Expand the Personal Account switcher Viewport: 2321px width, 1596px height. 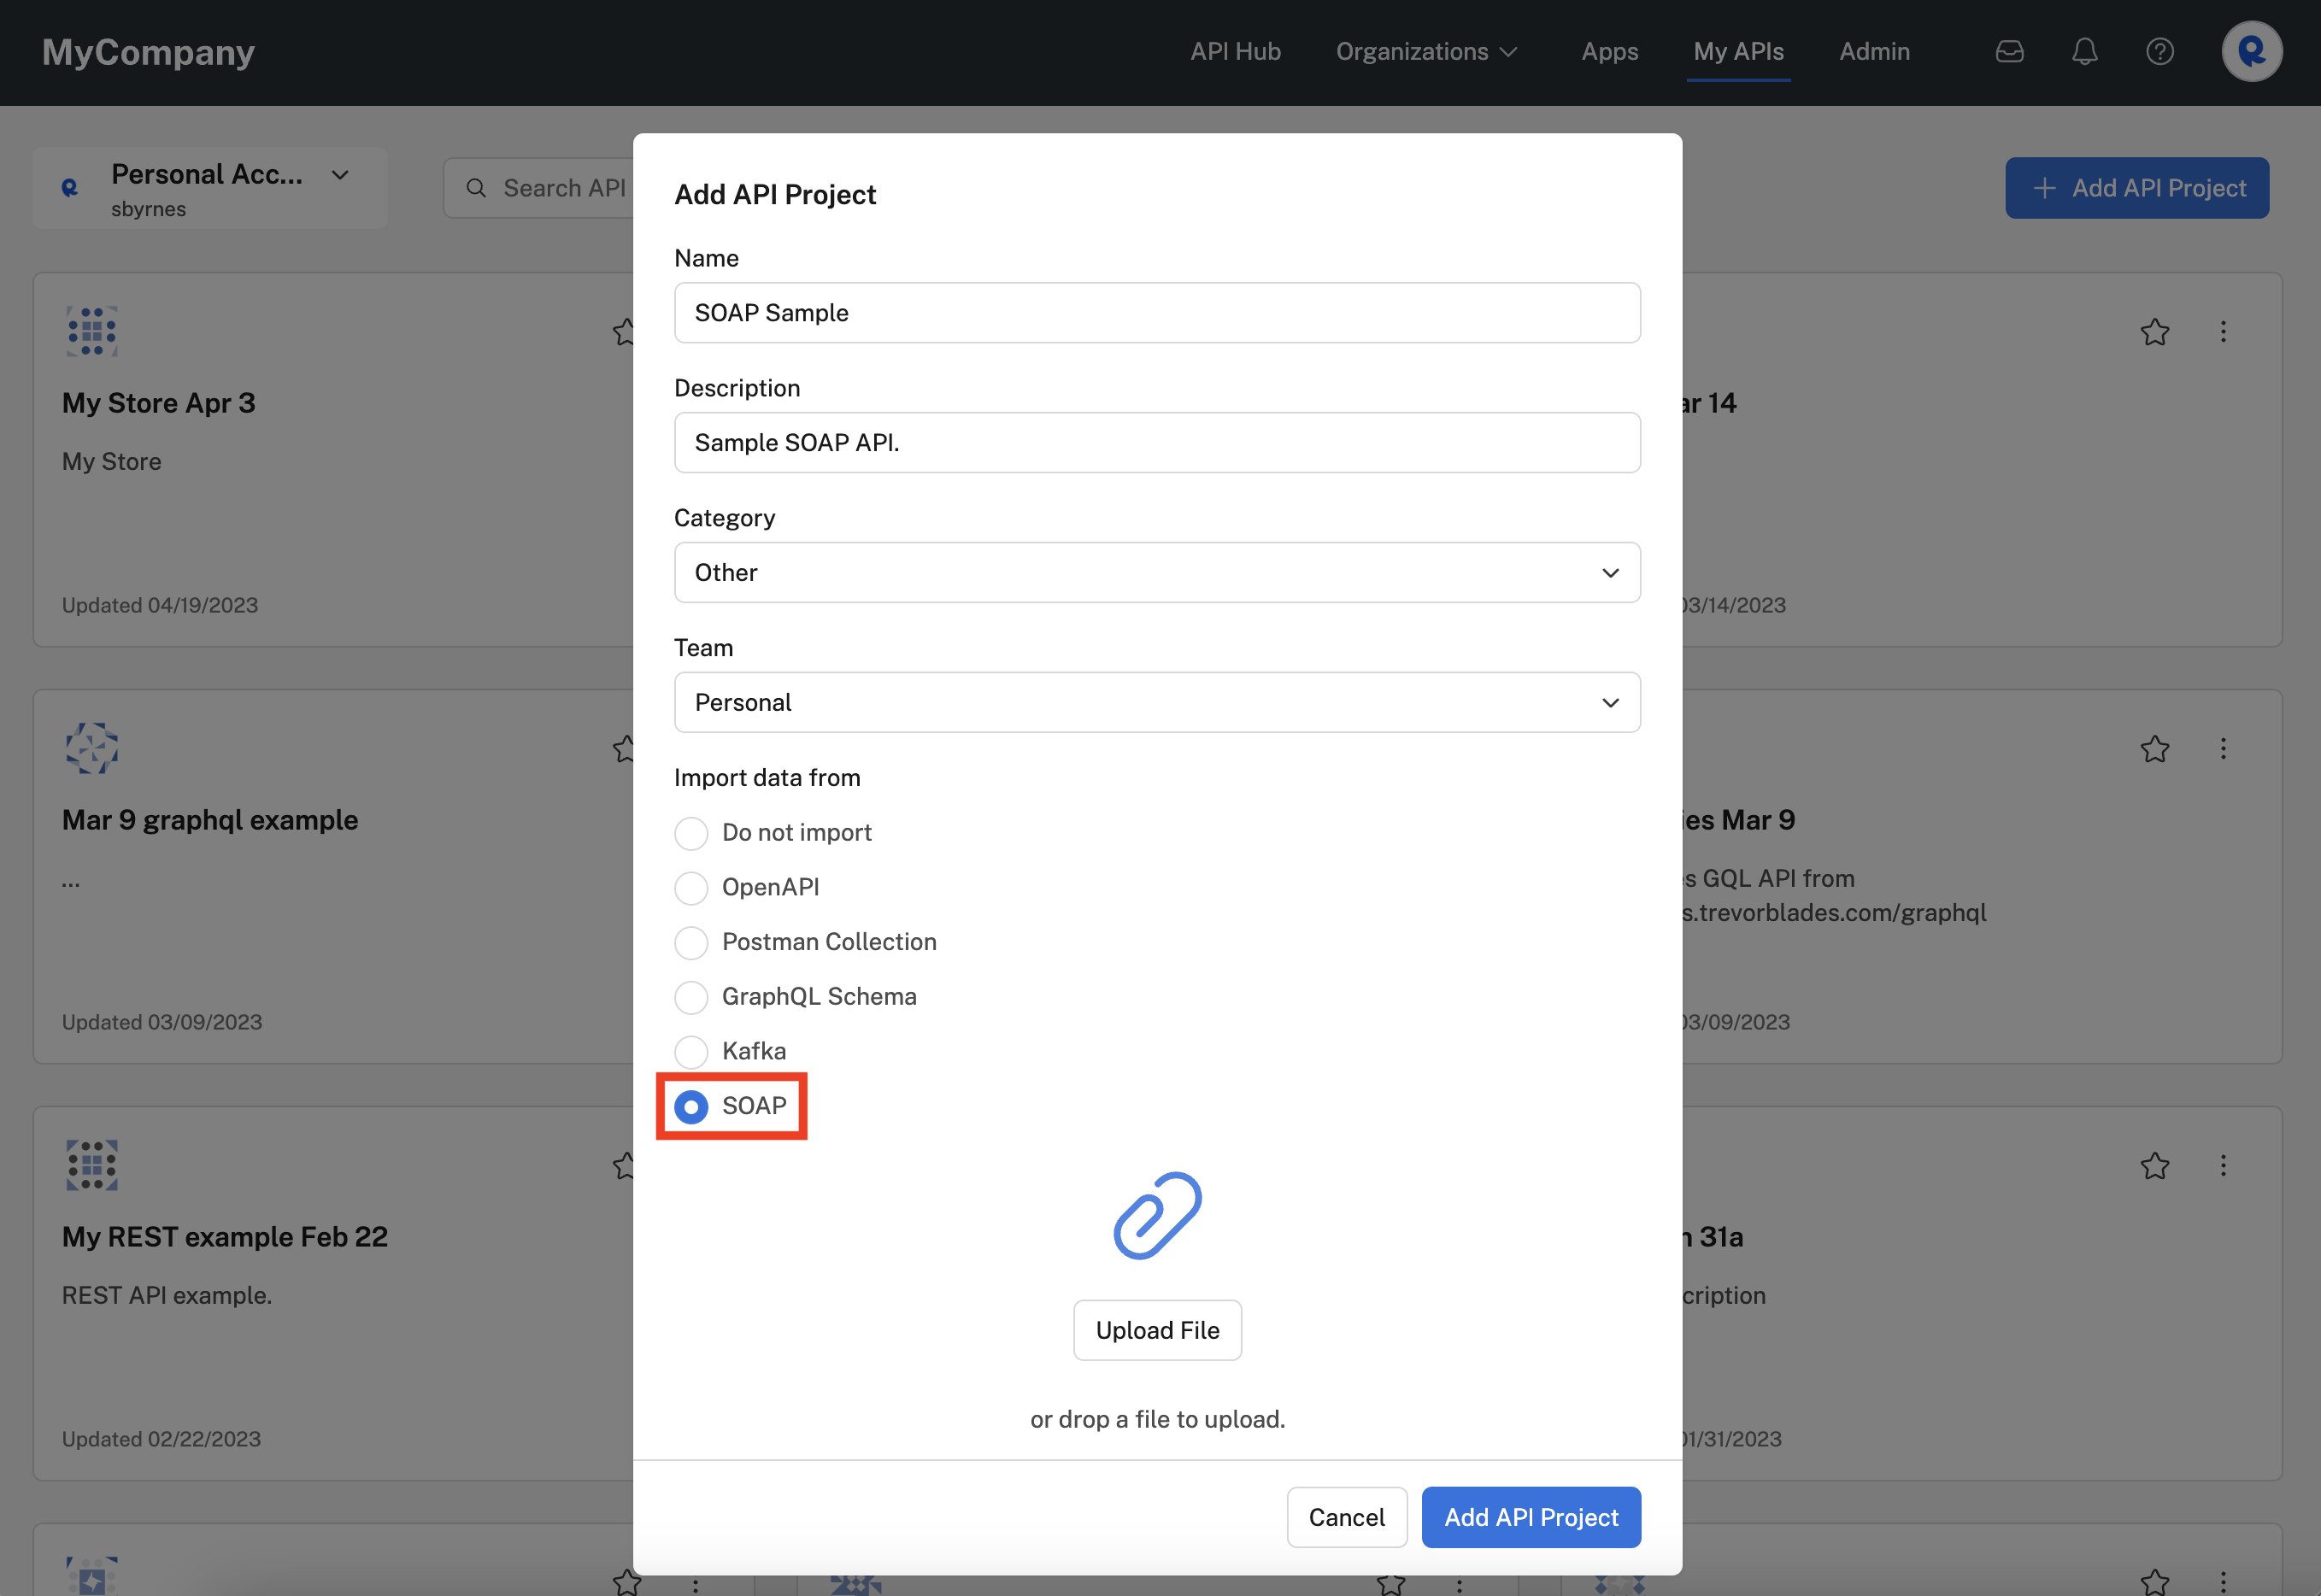pos(211,188)
